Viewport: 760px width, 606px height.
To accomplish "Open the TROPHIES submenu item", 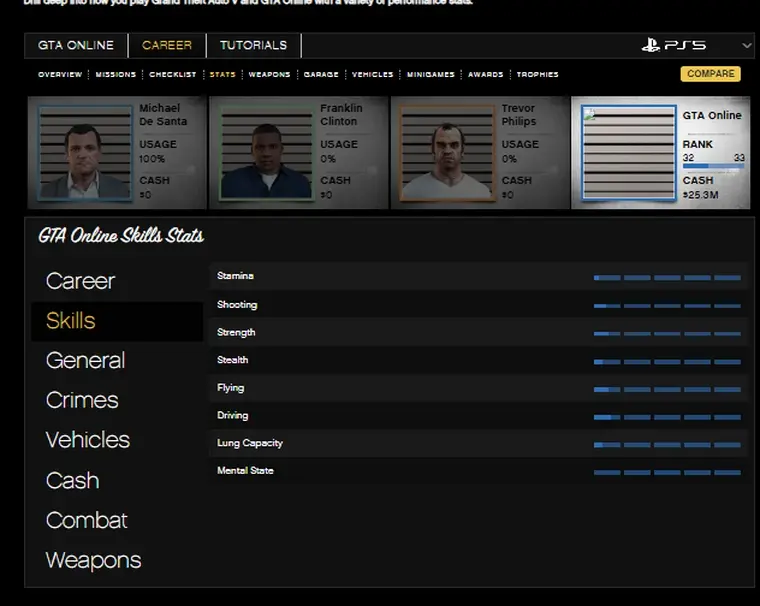I will coord(538,75).
